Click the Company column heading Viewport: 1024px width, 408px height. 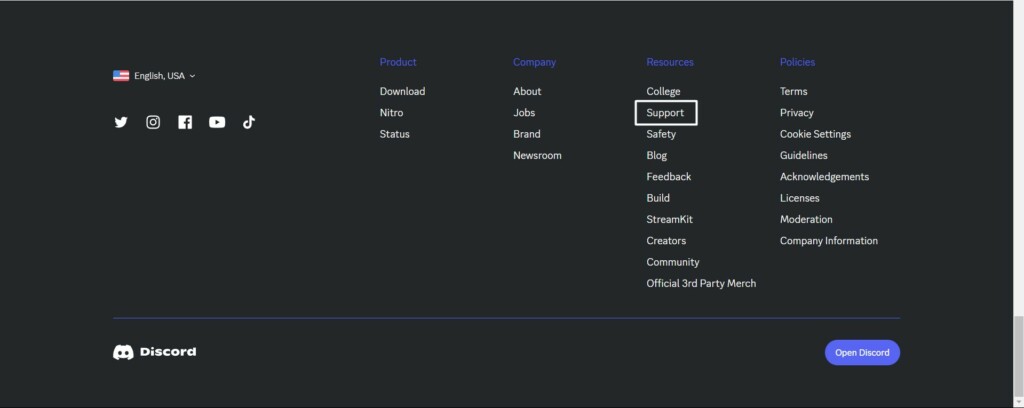[534, 62]
